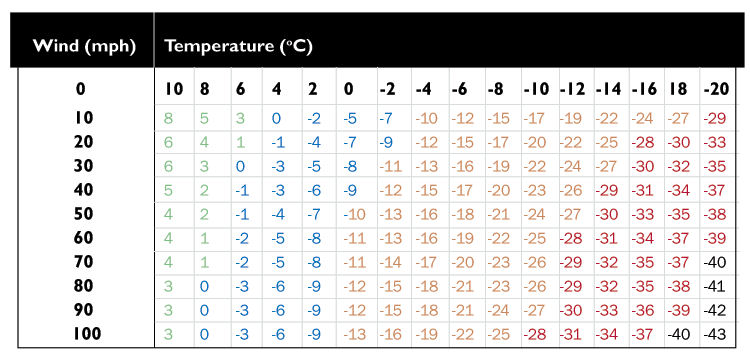
Task: Select the -6 °C column header
Action: 459,89
